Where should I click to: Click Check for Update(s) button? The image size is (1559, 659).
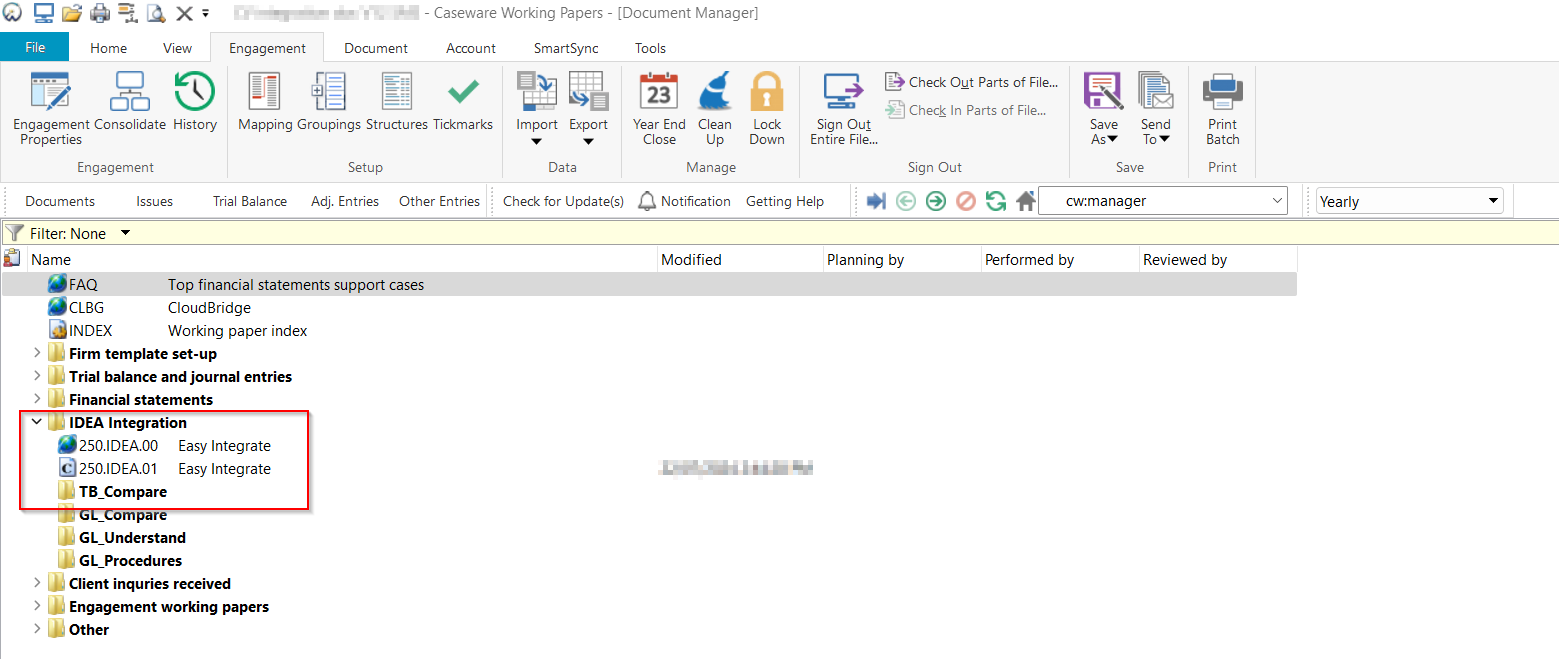(563, 201)
